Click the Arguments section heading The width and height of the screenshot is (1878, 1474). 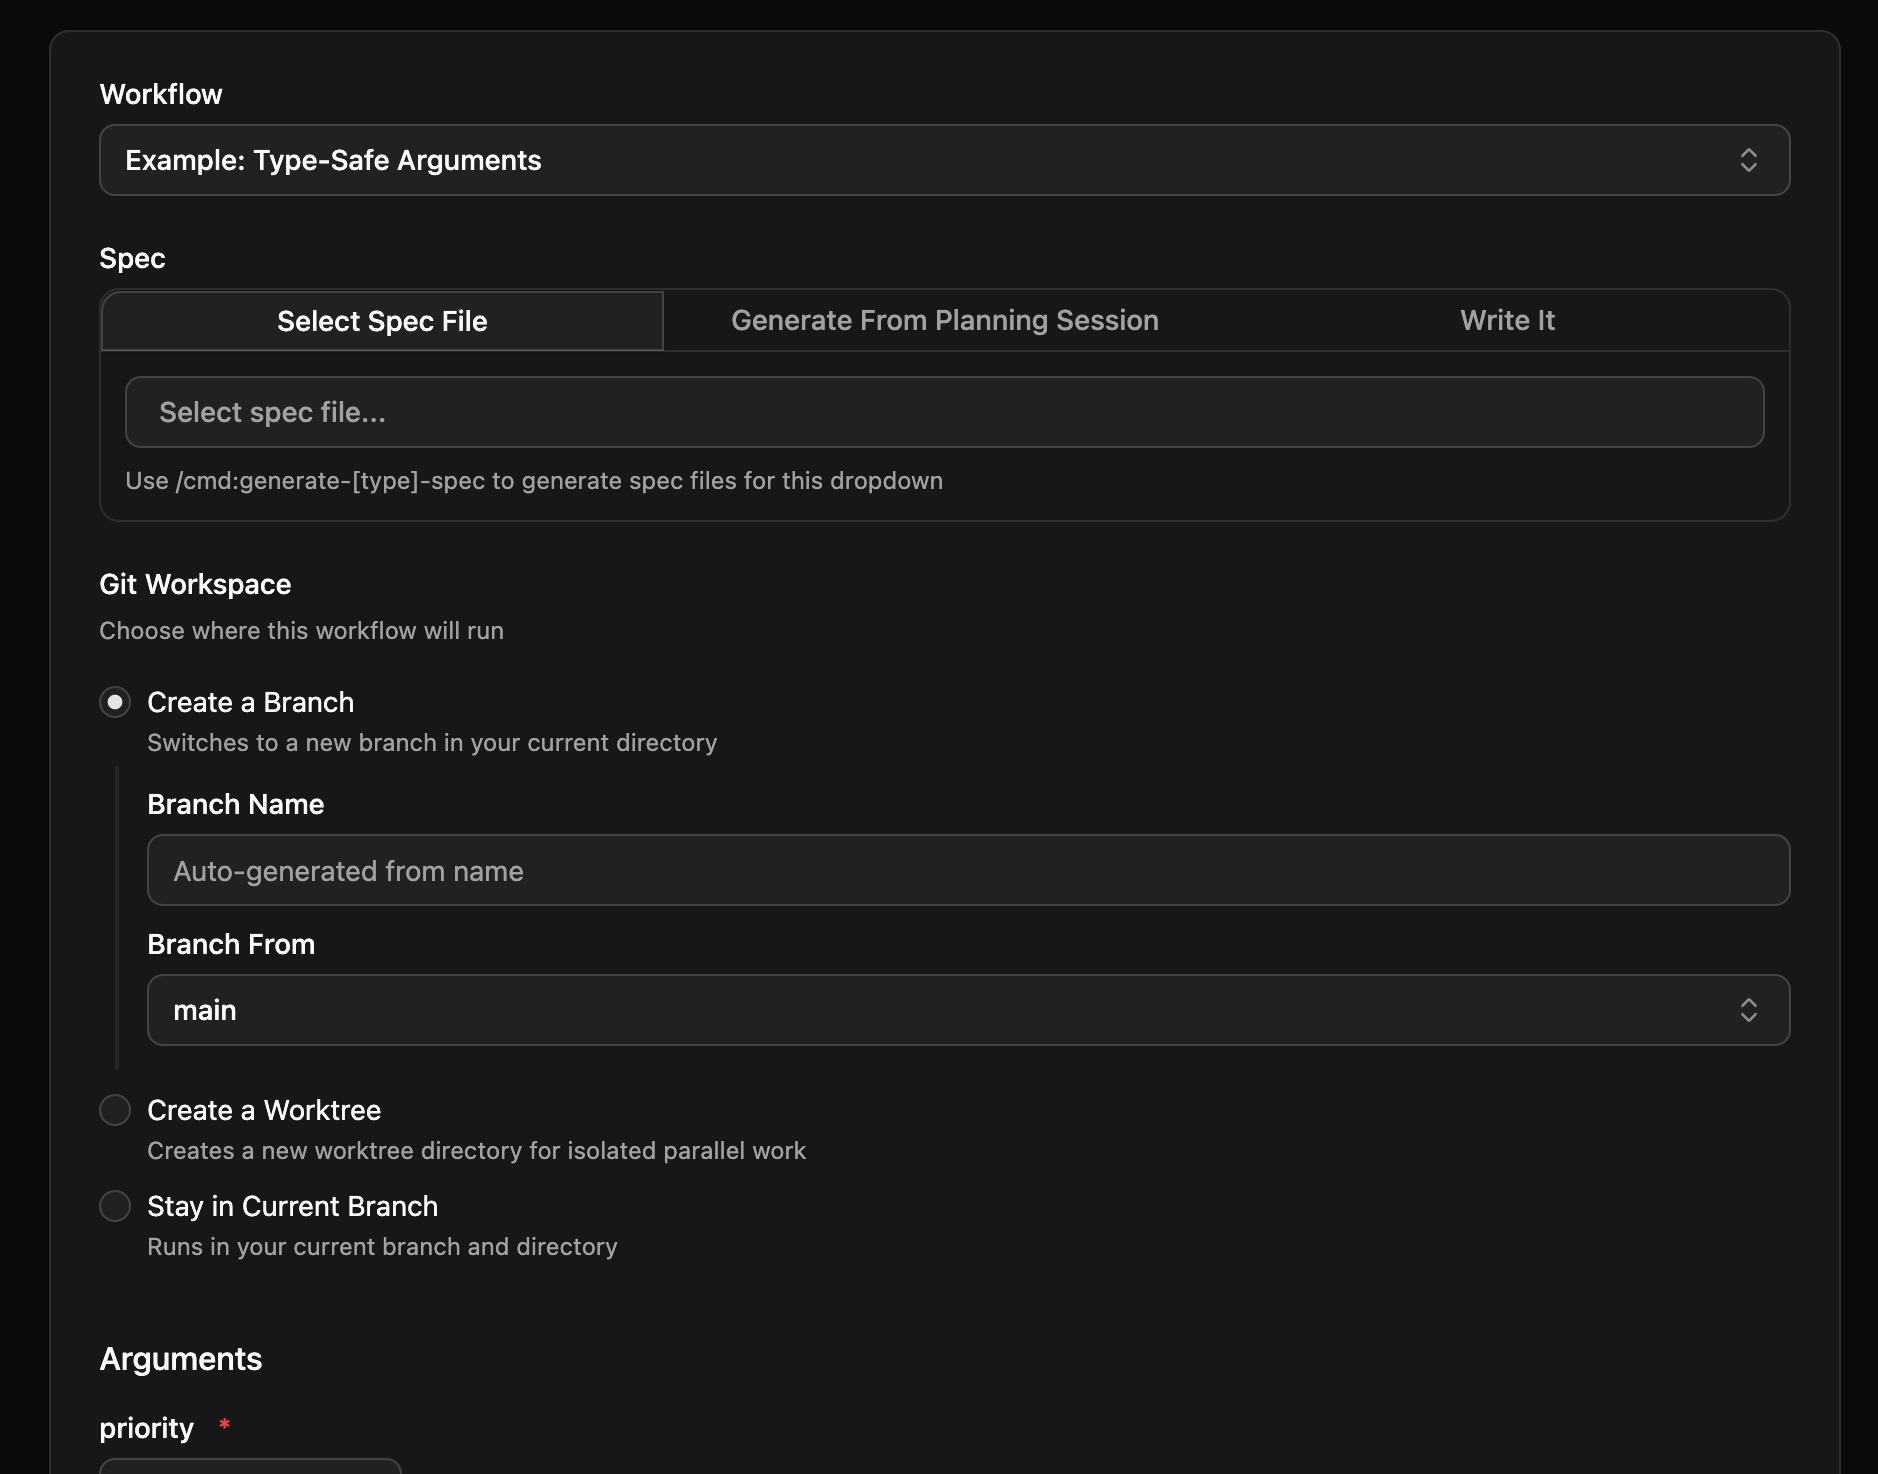click(180, 1358)
